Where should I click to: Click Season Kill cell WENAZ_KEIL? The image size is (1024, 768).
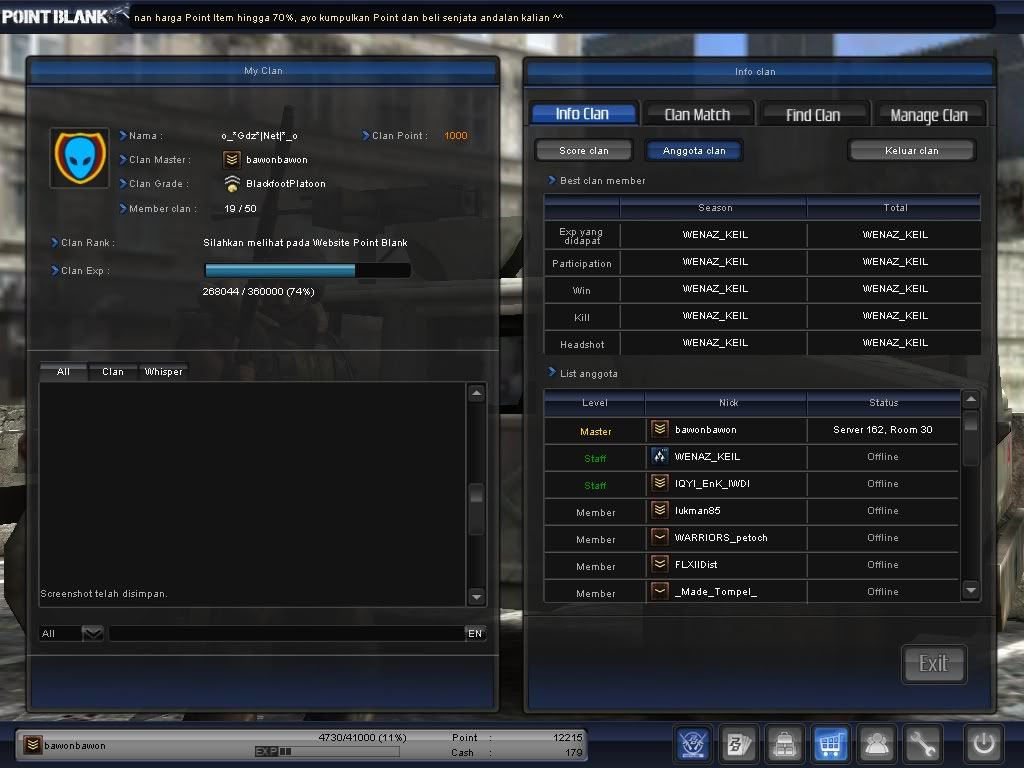715,315
